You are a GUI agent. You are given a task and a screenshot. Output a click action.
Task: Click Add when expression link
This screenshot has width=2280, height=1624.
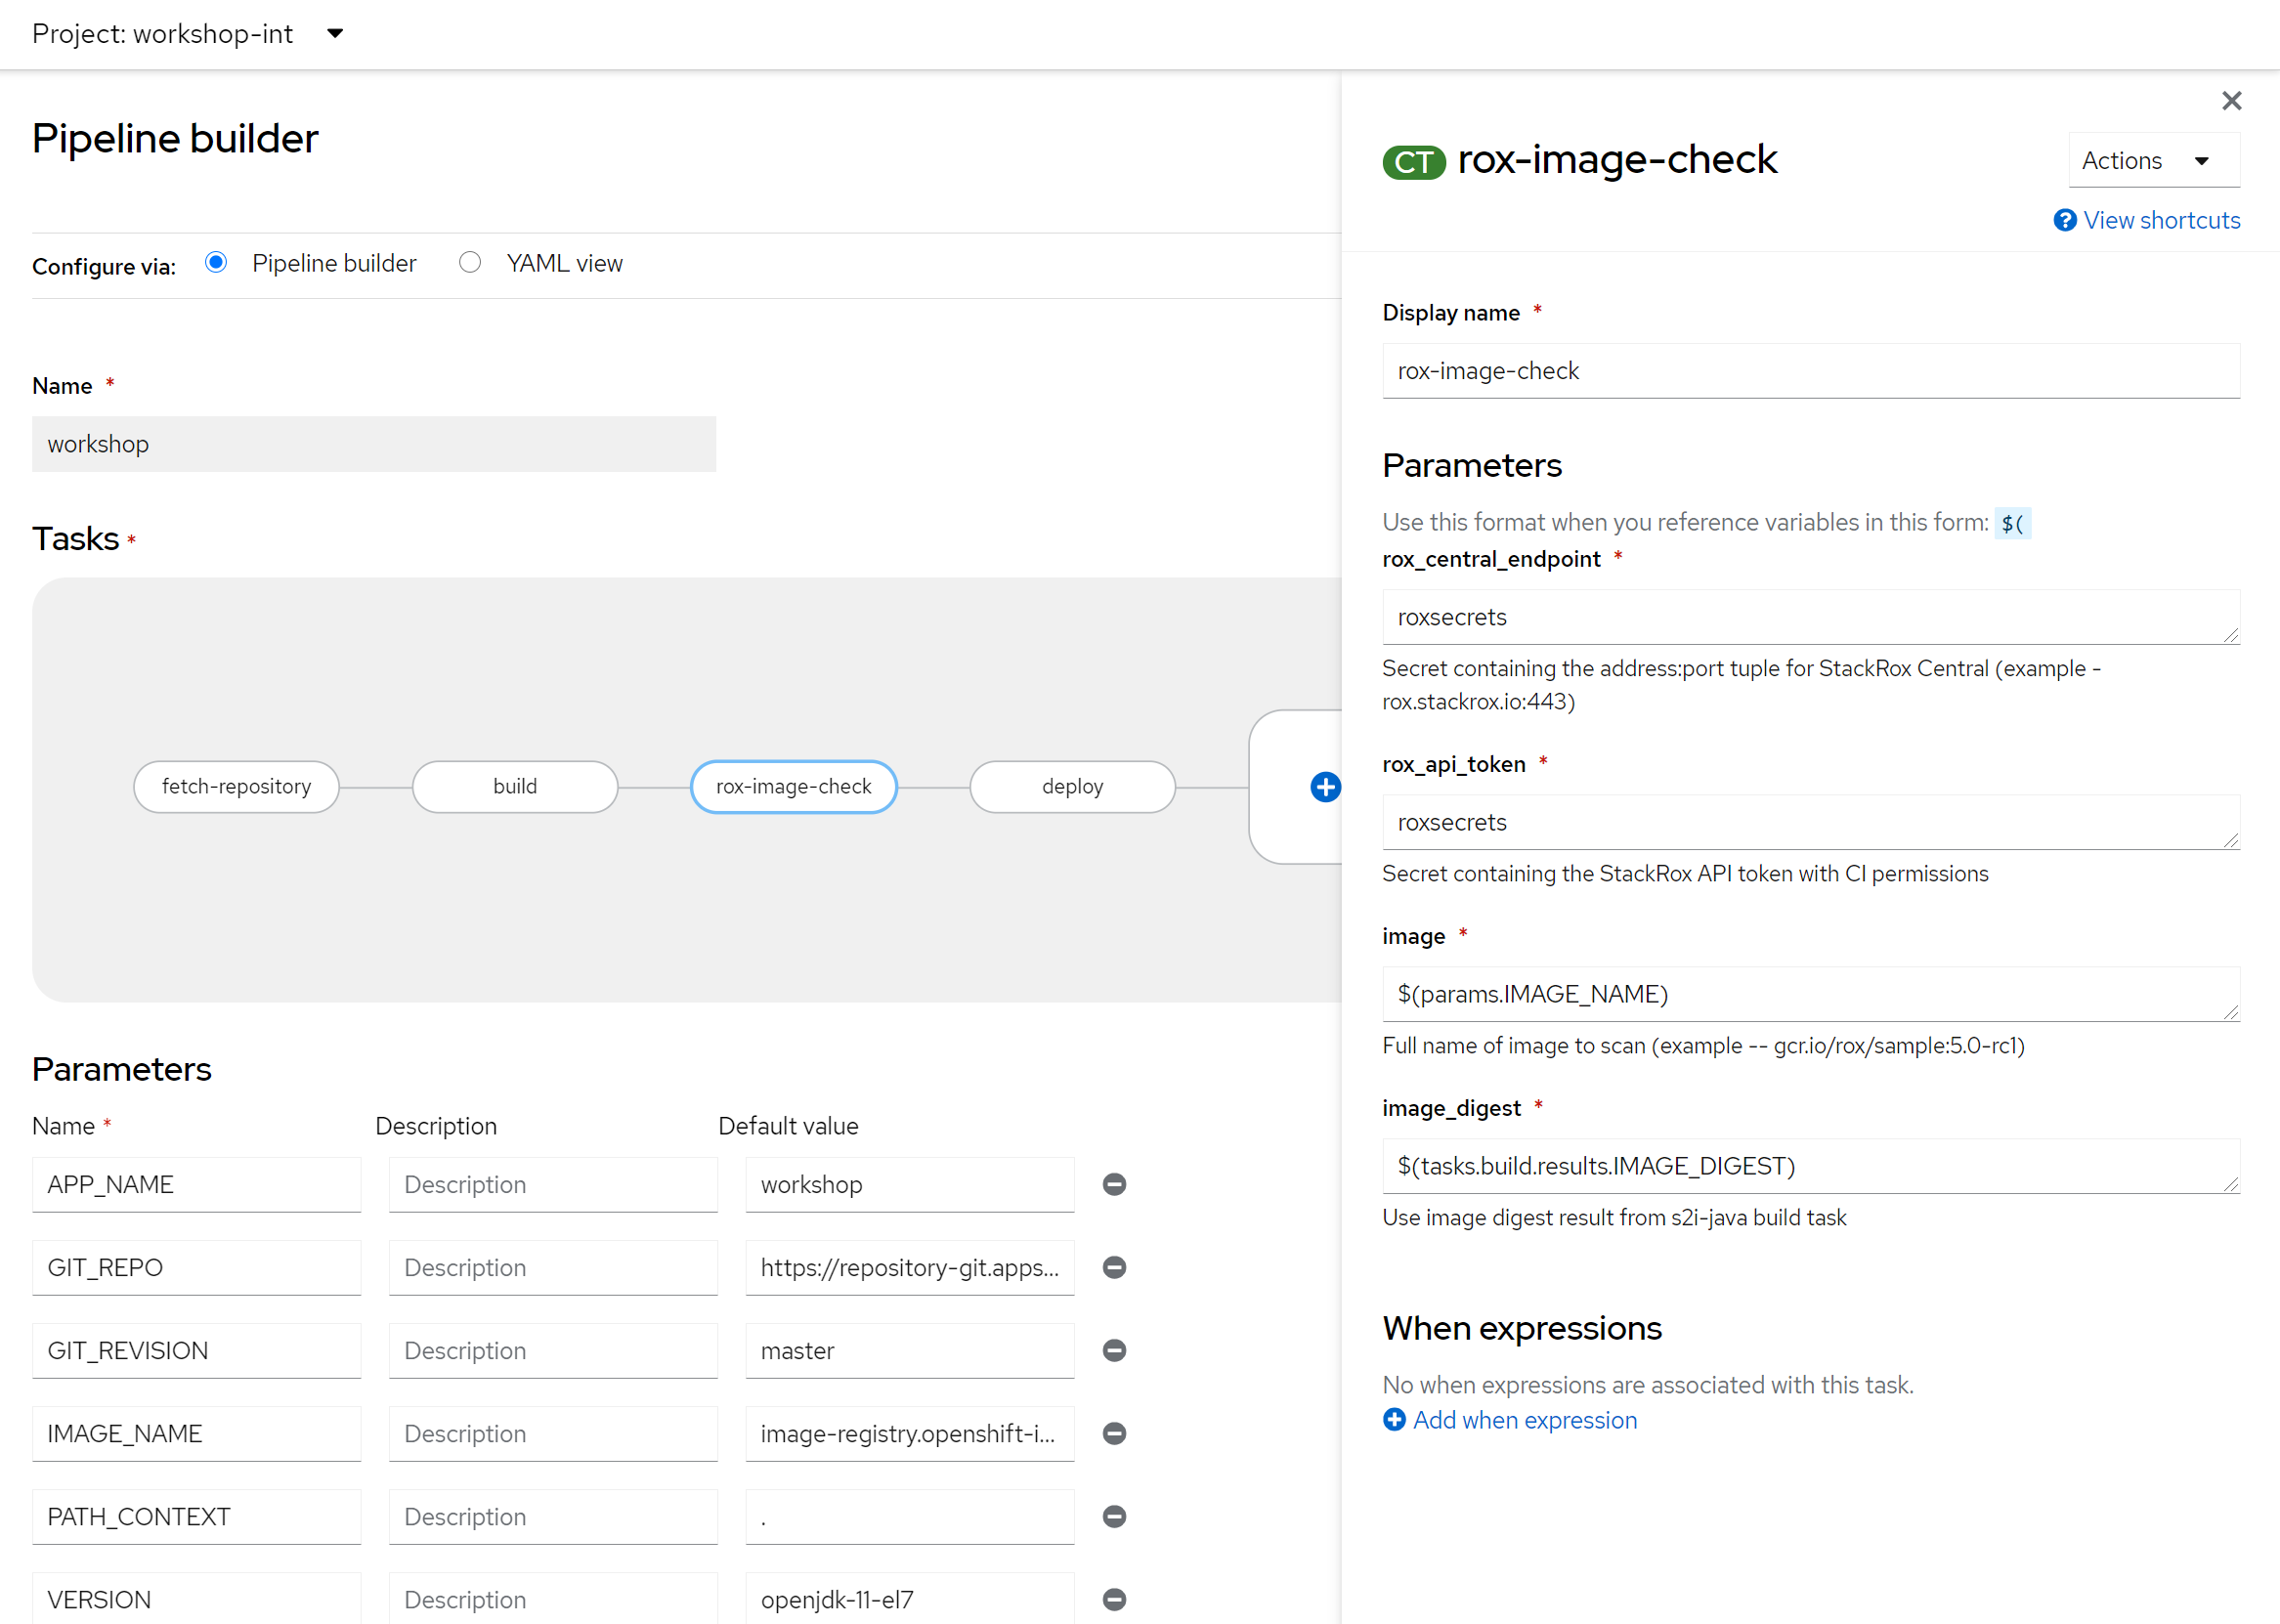tap(1525, 1420)
